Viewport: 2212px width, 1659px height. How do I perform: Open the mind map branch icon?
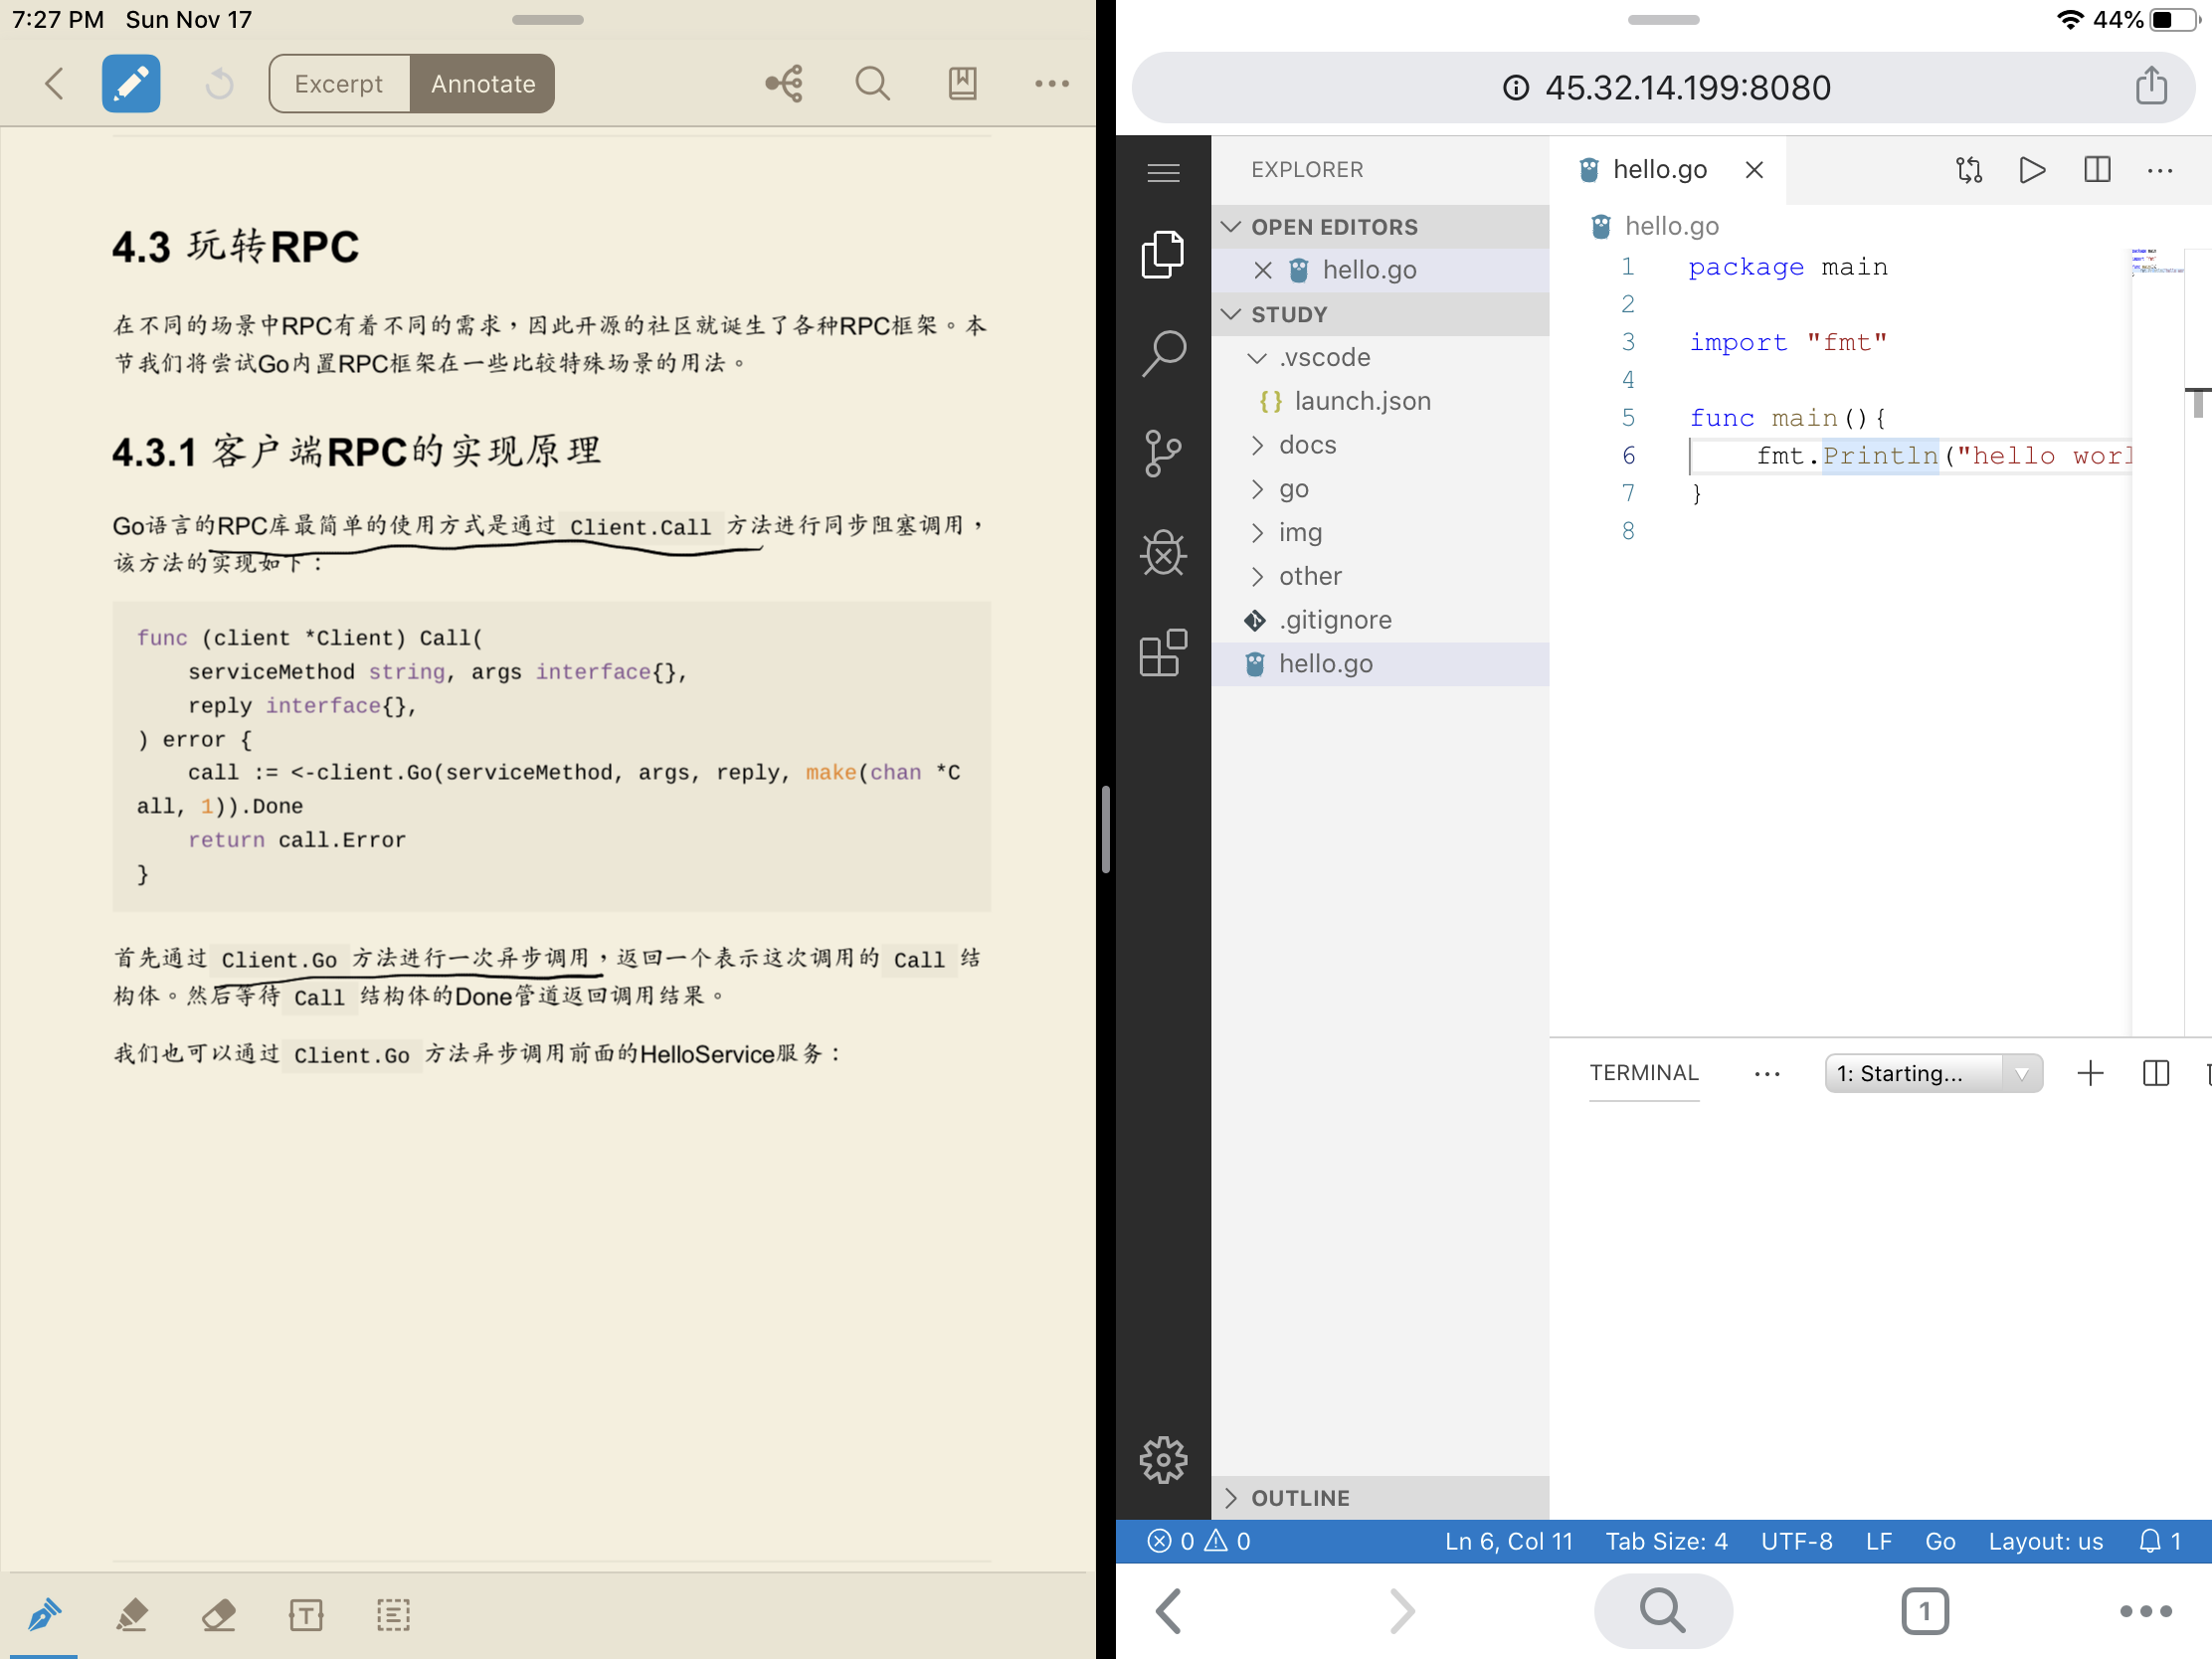point(784,83)
